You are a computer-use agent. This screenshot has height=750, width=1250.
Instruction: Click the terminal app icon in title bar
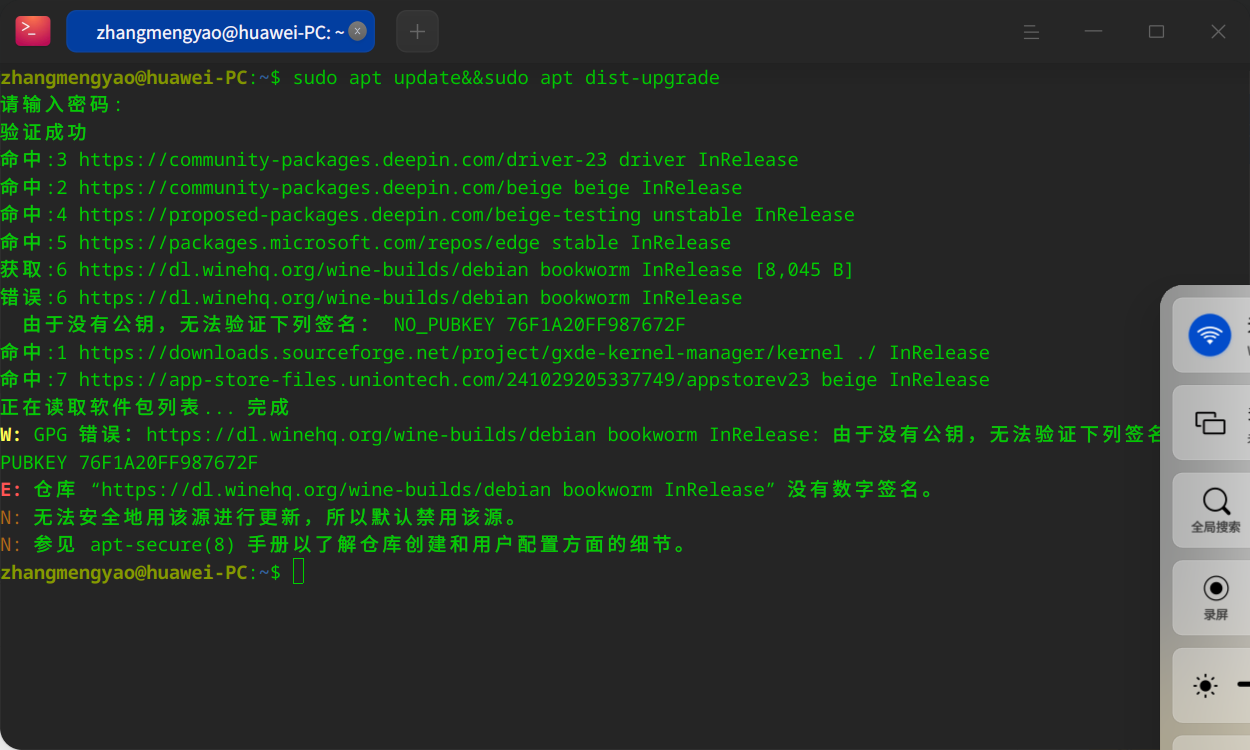[32, 31]
